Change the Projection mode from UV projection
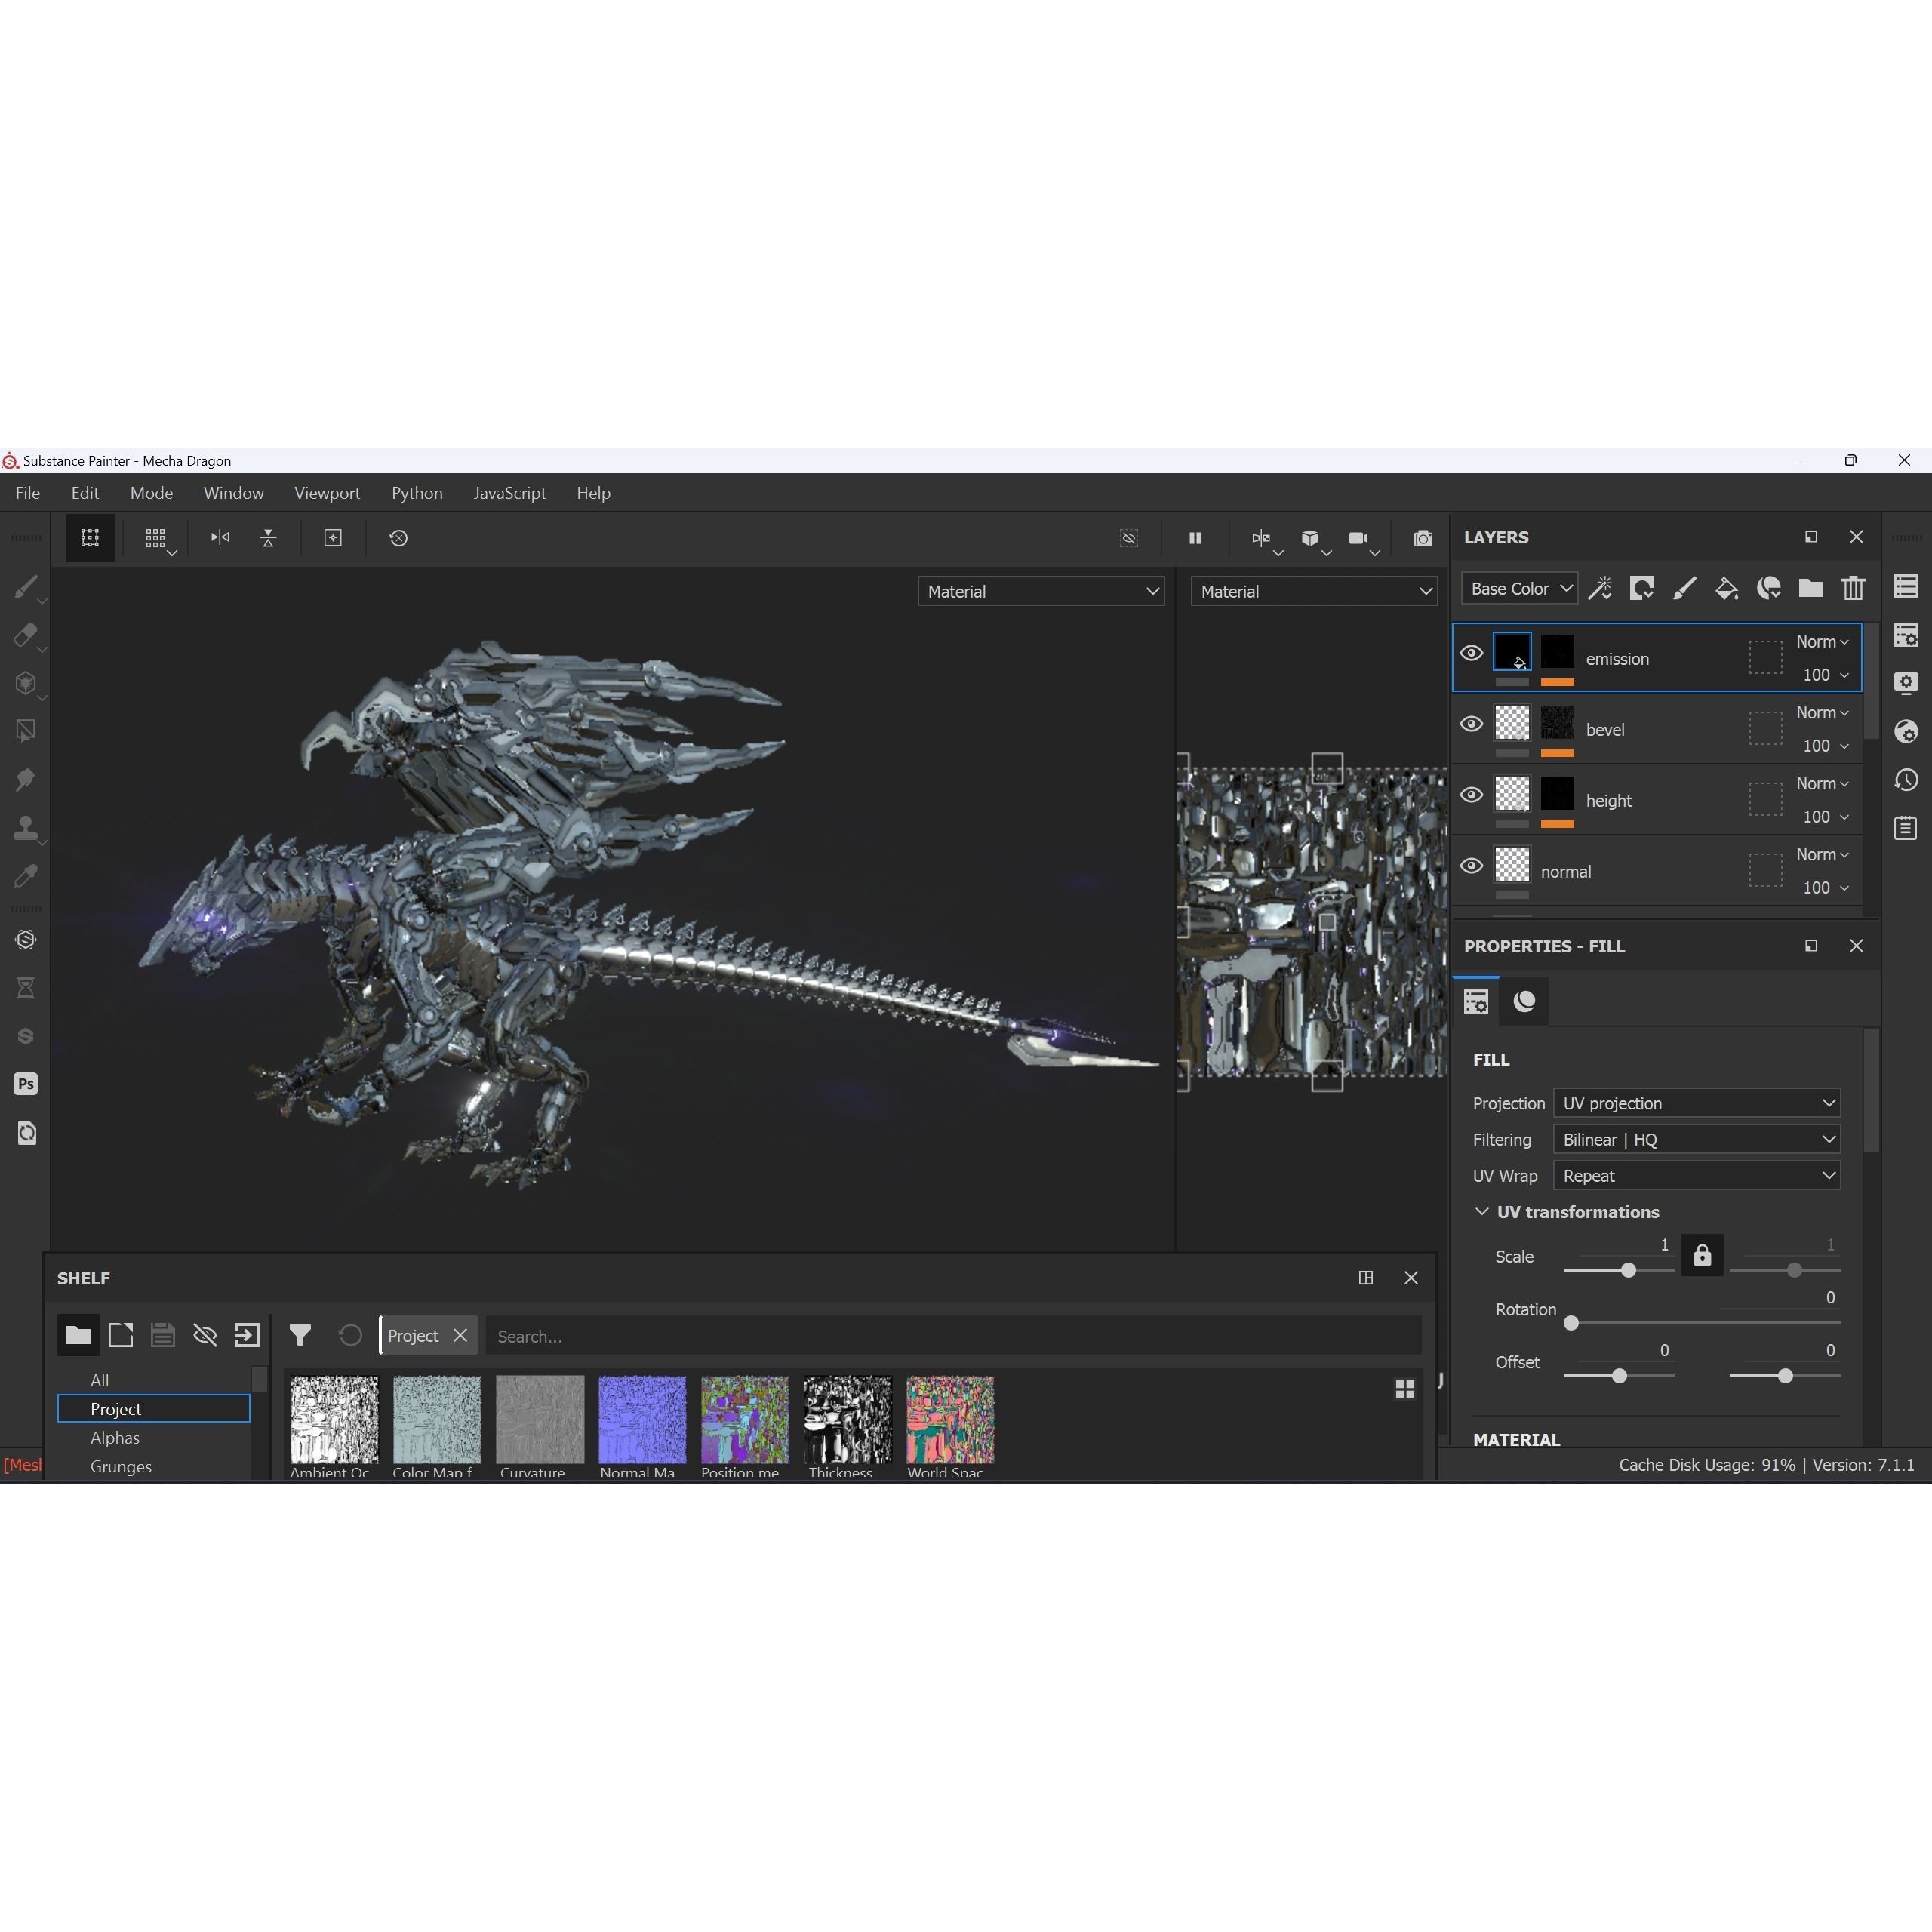The width and height of the screenshot is (1932, 1932). [x=1696, y=1103]
